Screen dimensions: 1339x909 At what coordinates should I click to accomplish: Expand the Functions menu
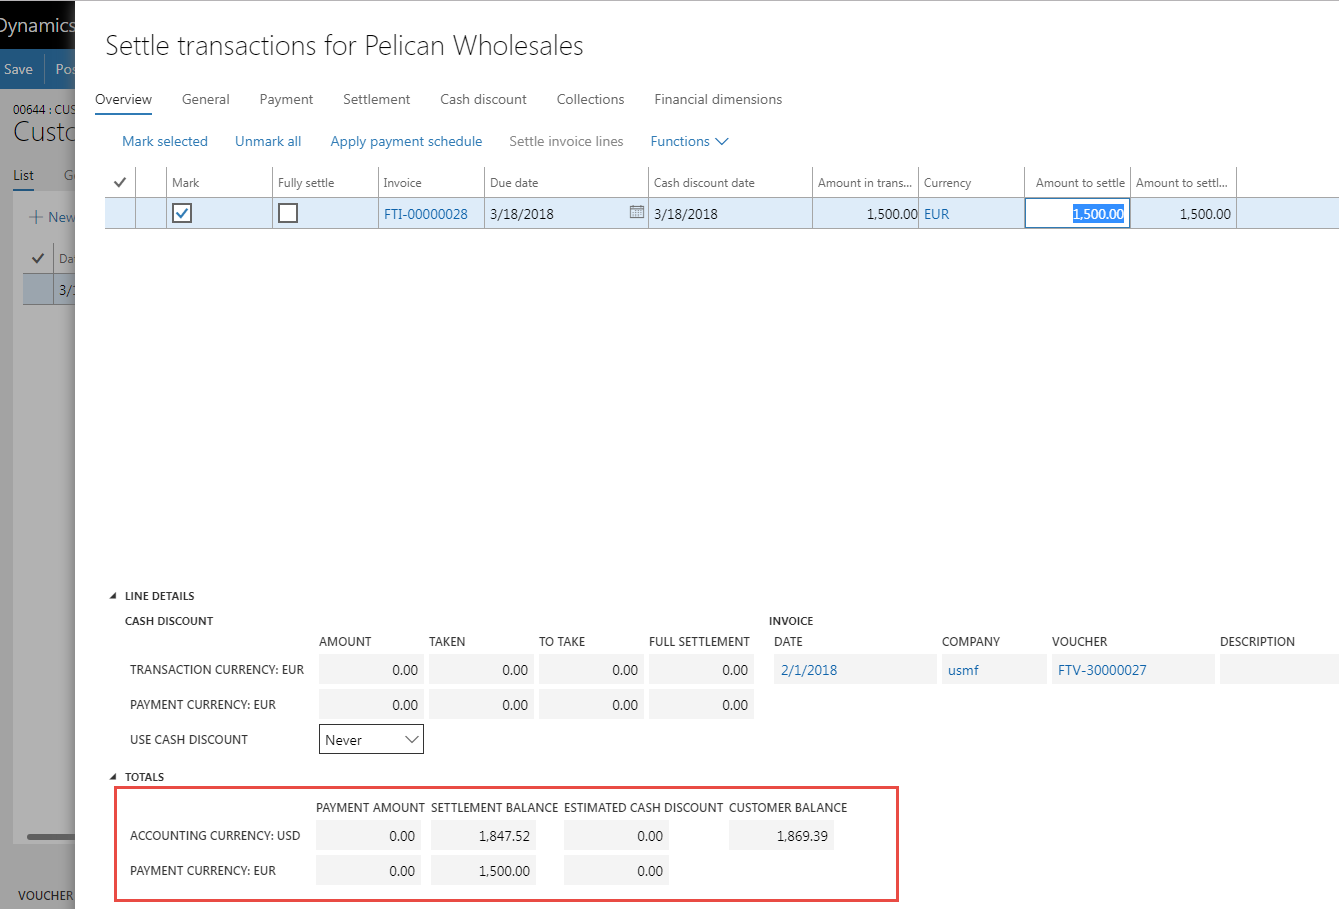tap(689, 141)
